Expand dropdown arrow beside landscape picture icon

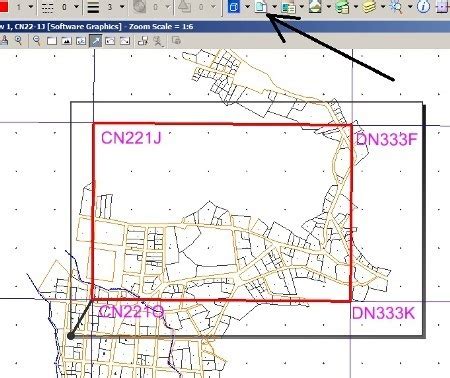click(329, 6)
